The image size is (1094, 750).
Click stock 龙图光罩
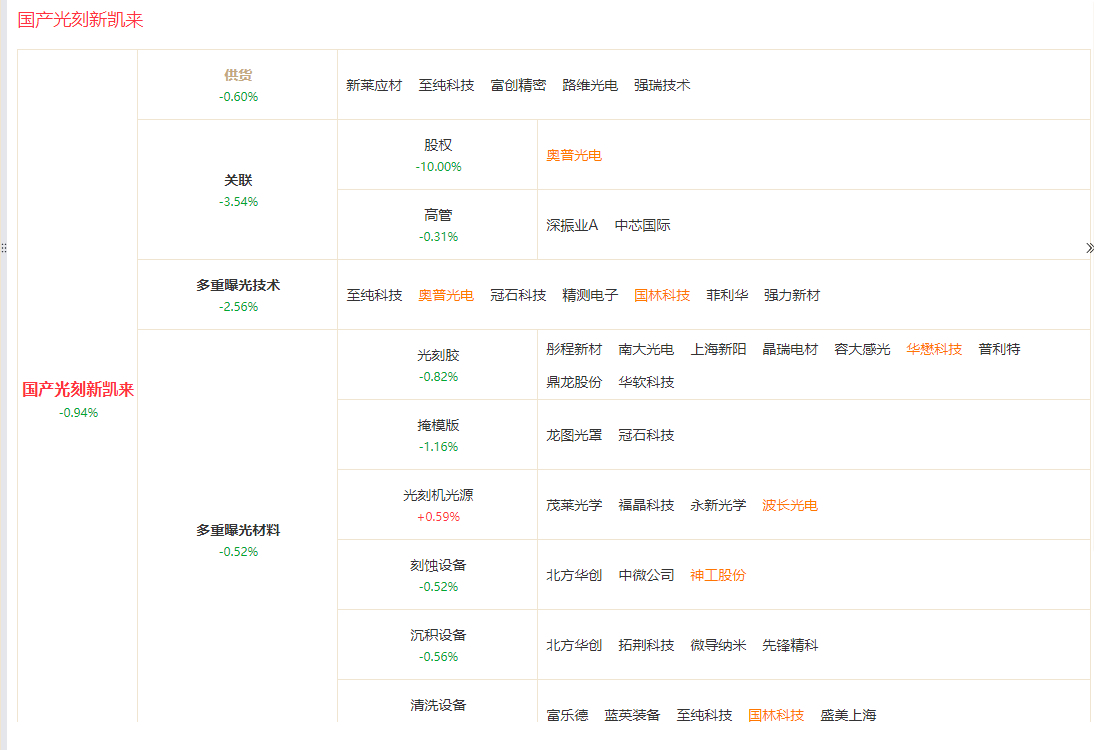pyautogui.click(x=574, y=435)
